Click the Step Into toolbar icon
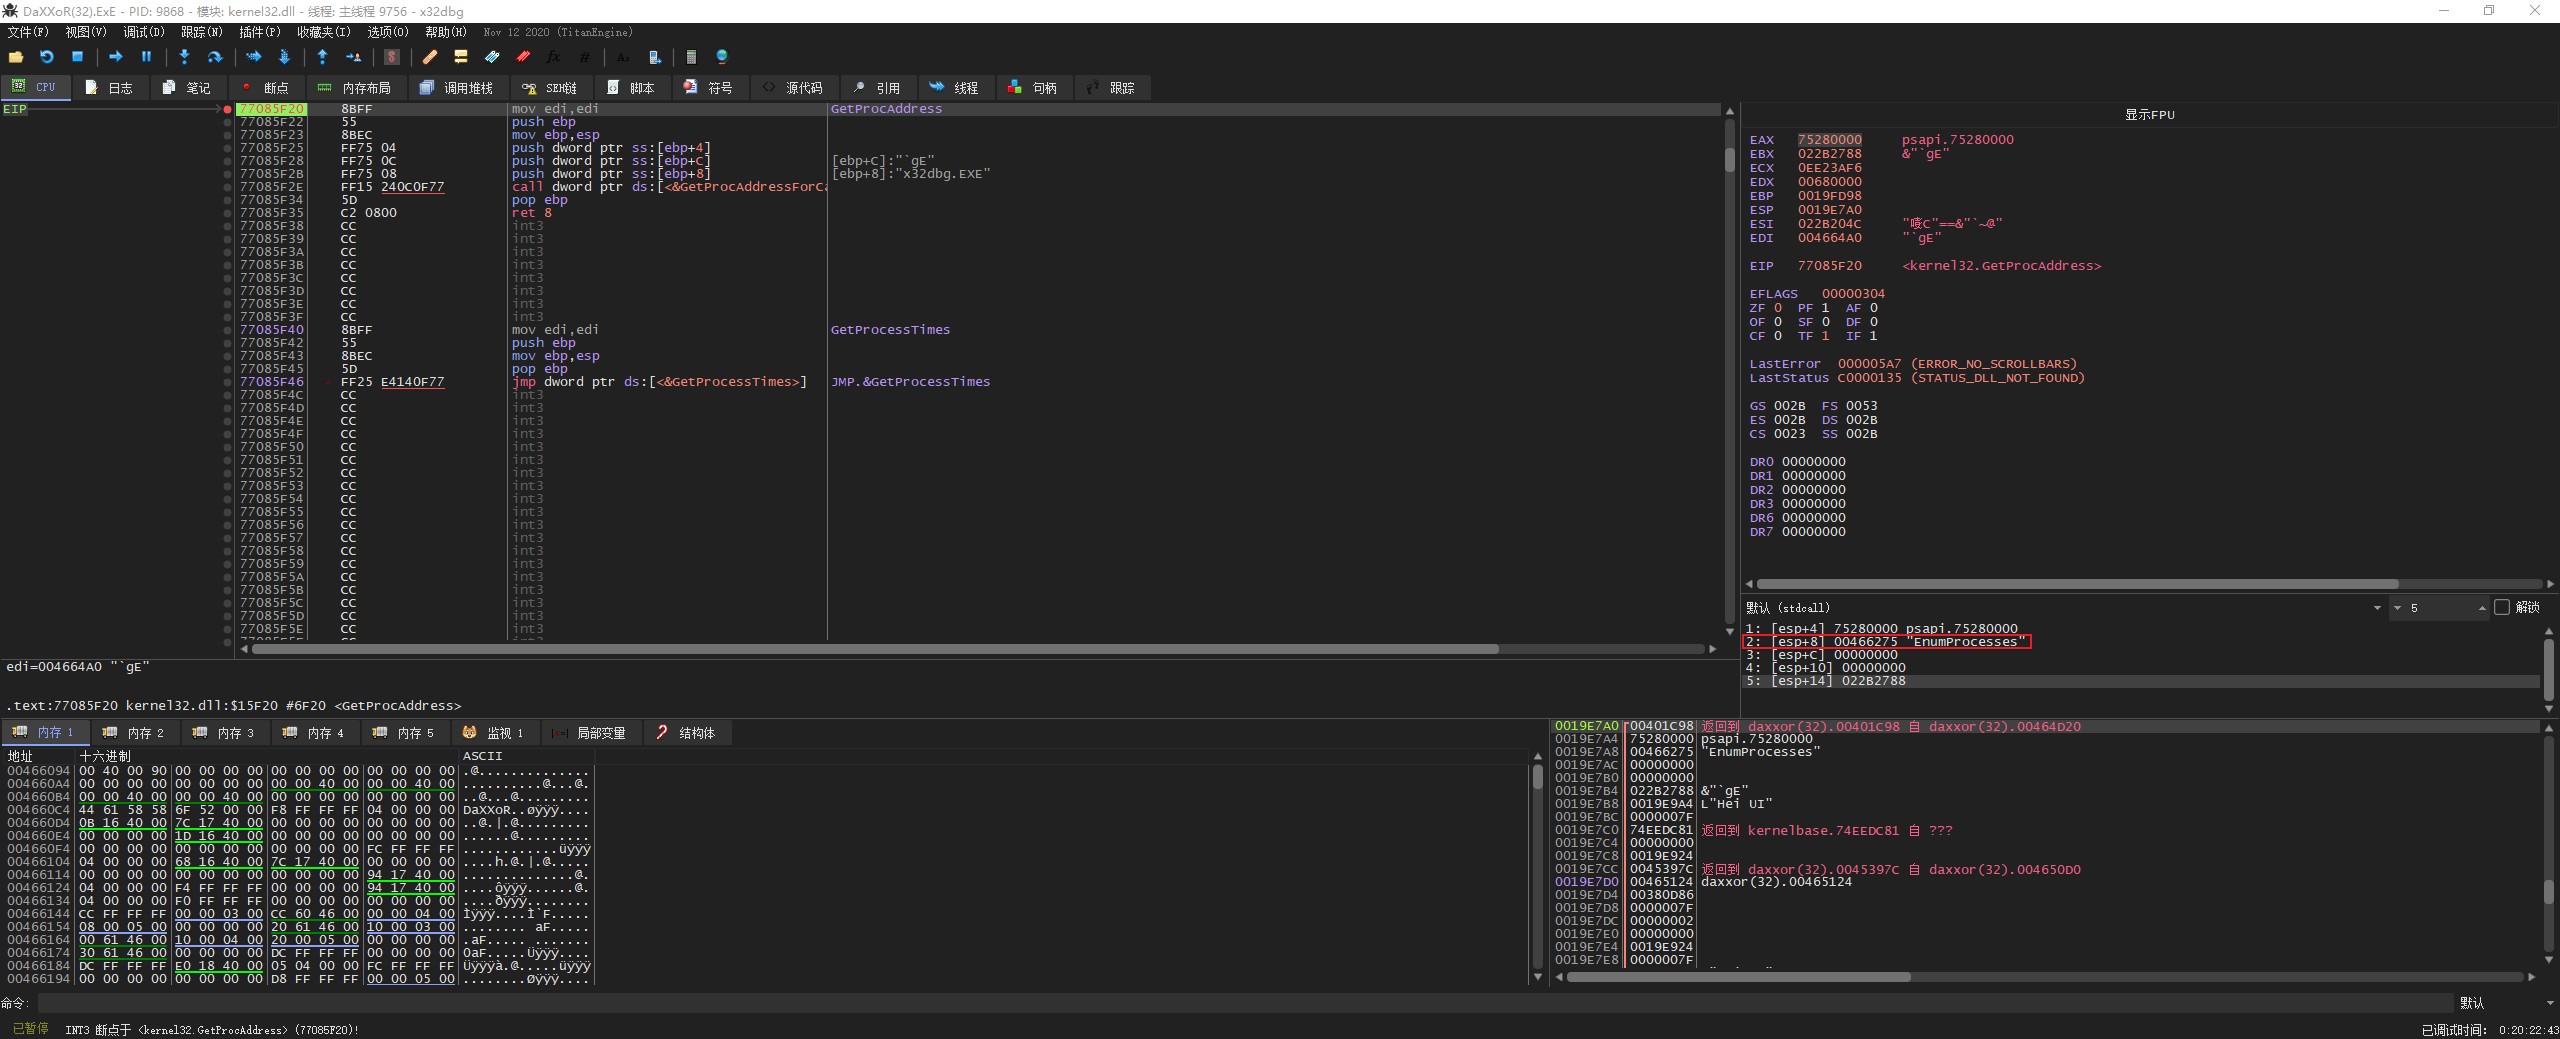The height and width of the screenshot is (1039, 2560). (x=184, y=57)
